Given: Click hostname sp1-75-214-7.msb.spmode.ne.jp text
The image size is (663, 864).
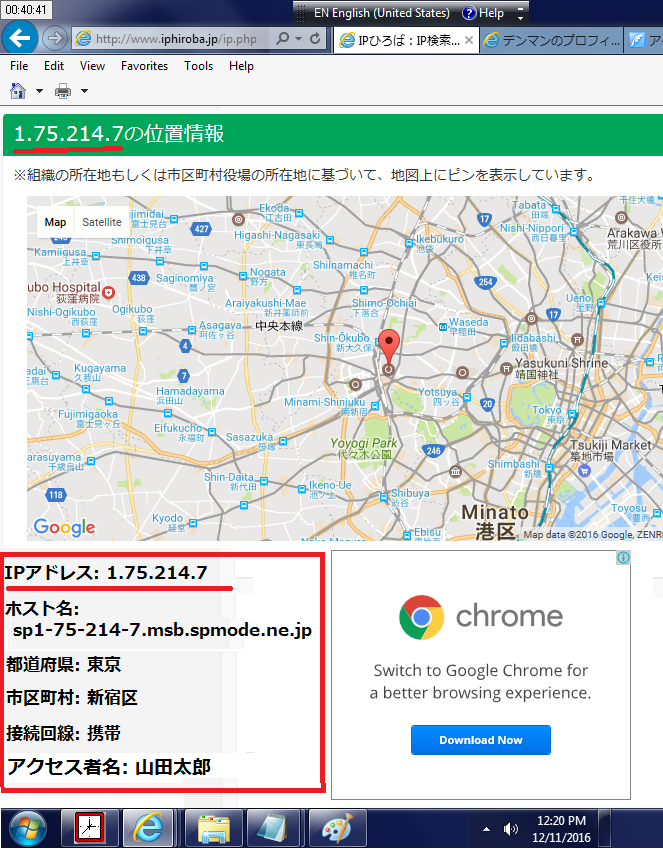Looking at the screenshot, I should click(x=162, y=630).
